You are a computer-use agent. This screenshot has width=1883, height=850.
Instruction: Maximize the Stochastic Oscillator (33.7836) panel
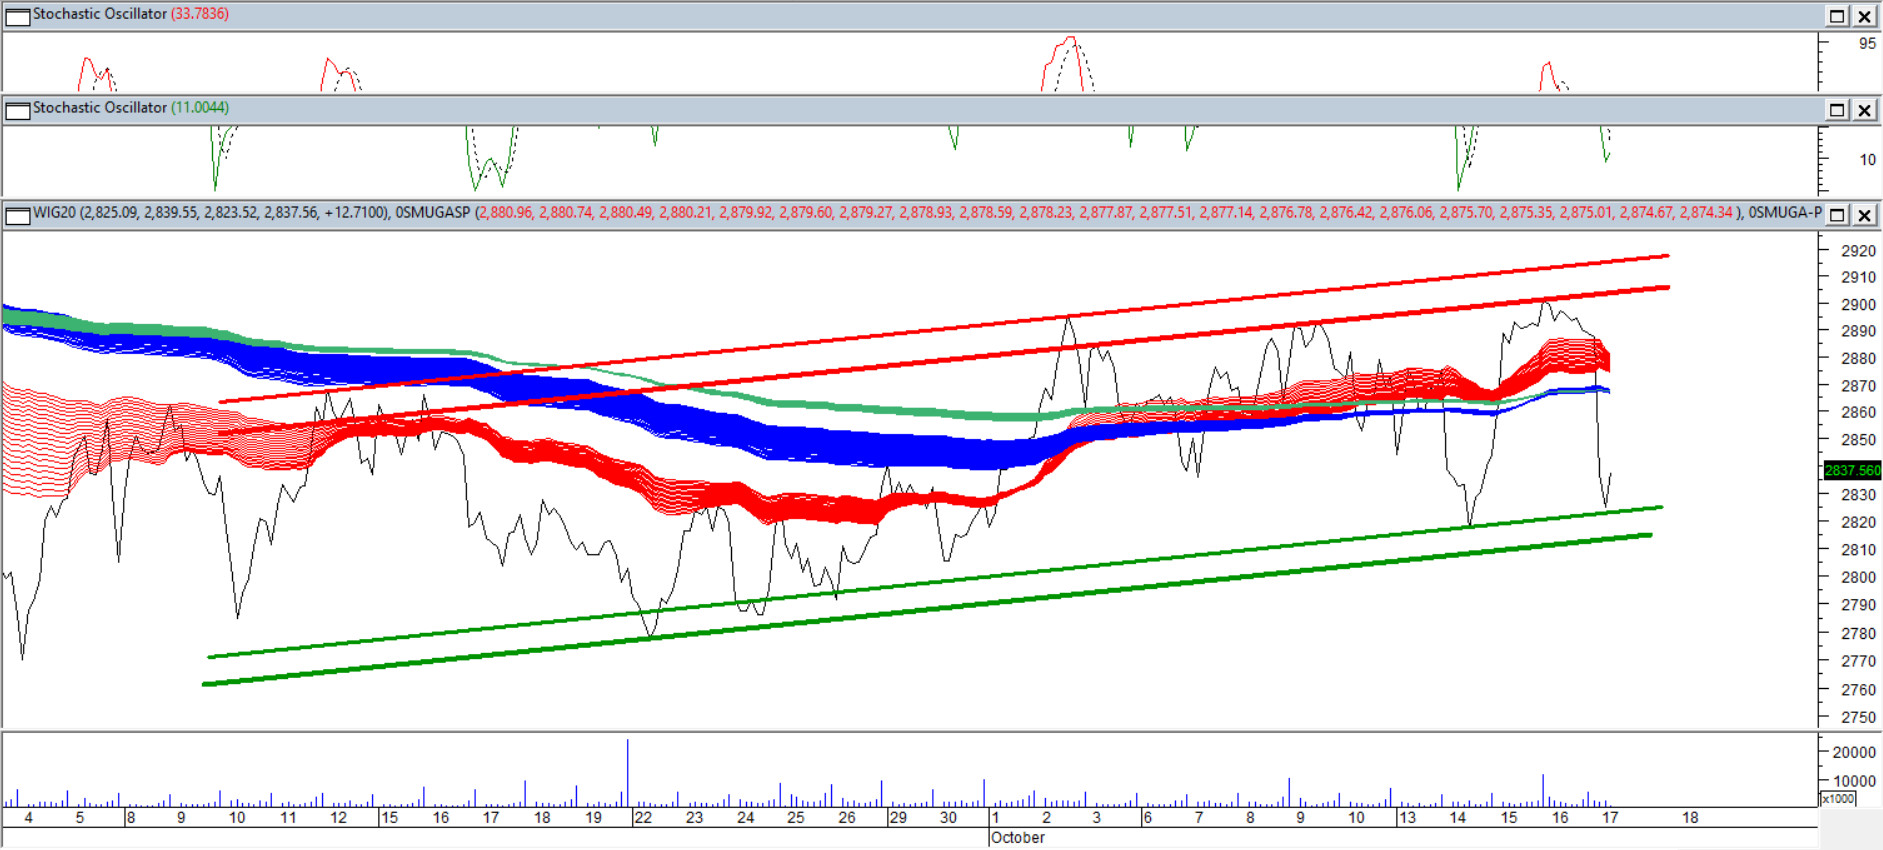click(x=1837, y=16)
